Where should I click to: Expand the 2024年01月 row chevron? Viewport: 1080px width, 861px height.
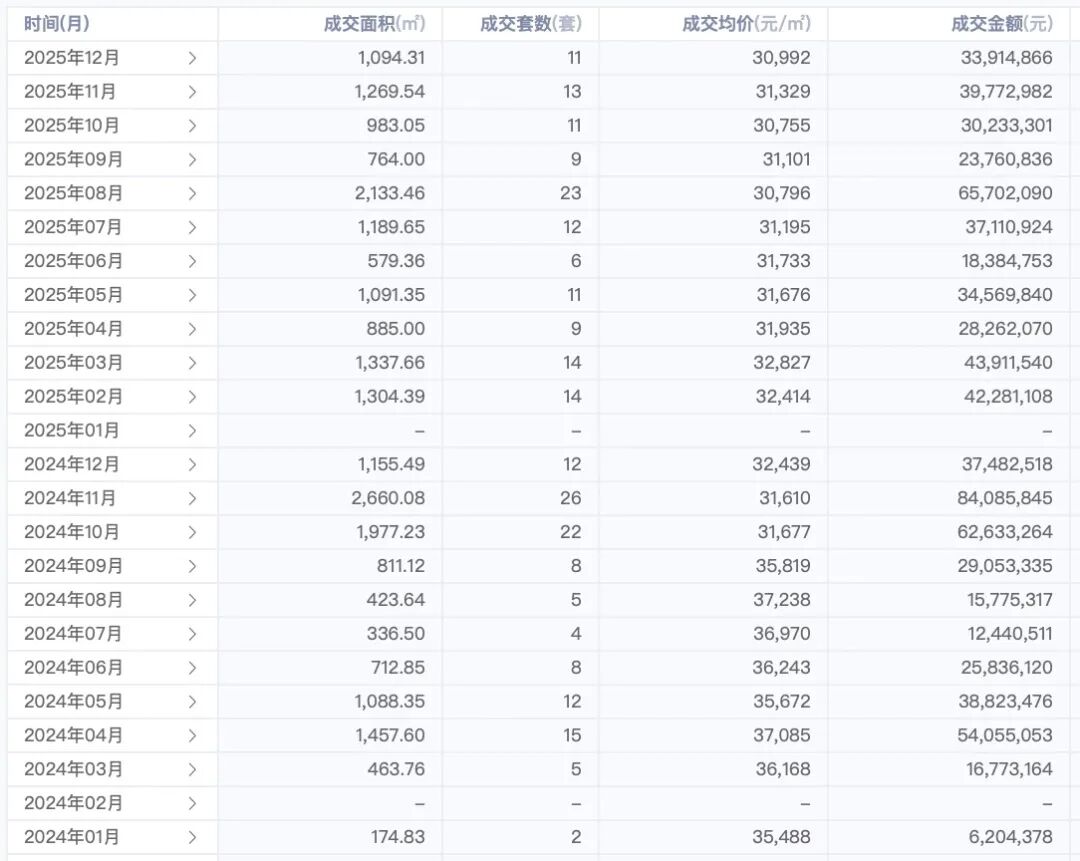click(192, 837)
